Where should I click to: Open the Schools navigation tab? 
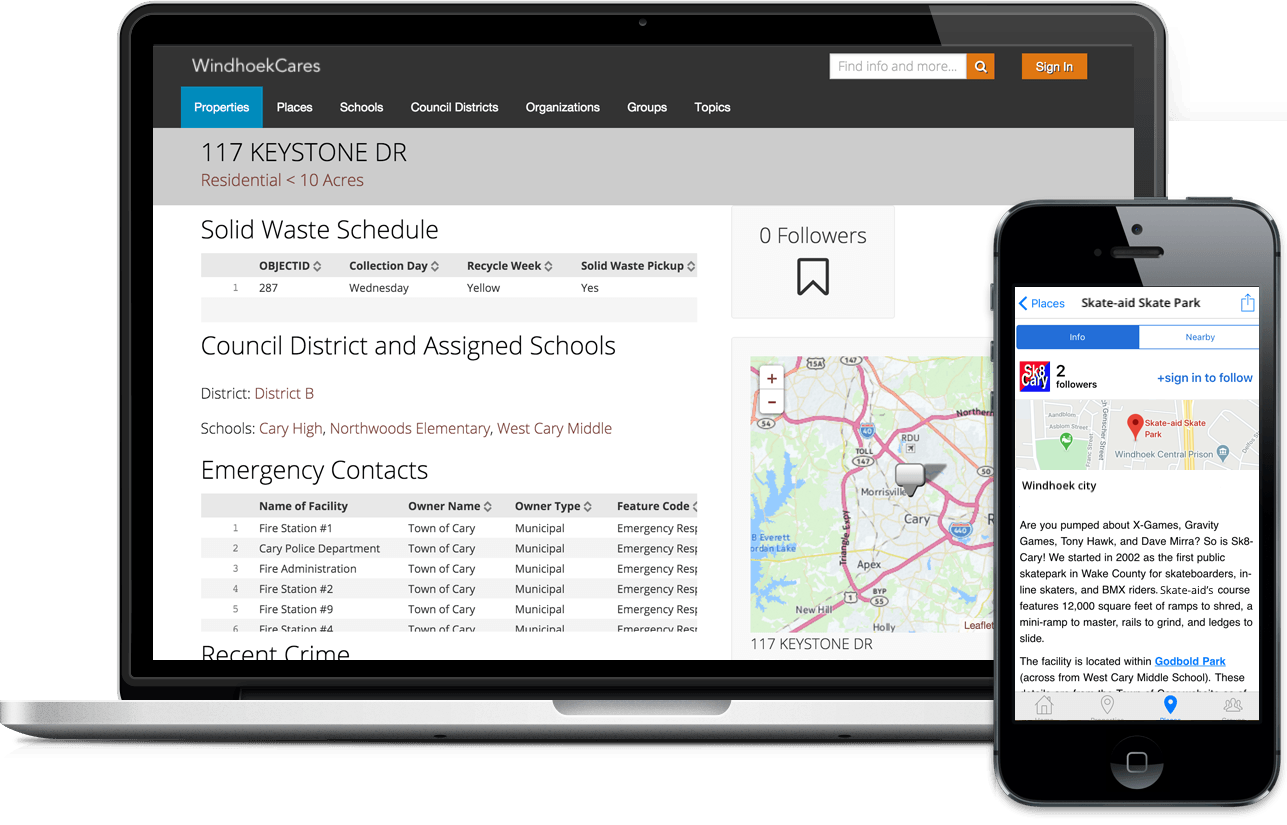click(x=361, y=107)
